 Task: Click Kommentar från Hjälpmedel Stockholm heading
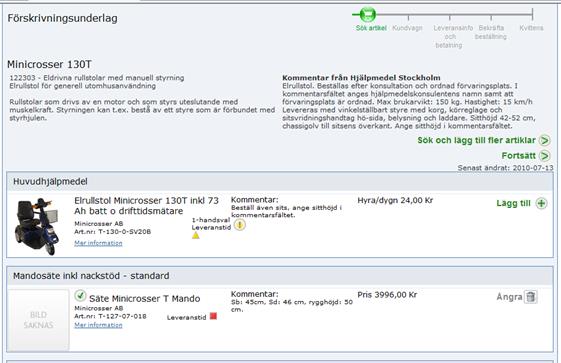tap(361, 78)
